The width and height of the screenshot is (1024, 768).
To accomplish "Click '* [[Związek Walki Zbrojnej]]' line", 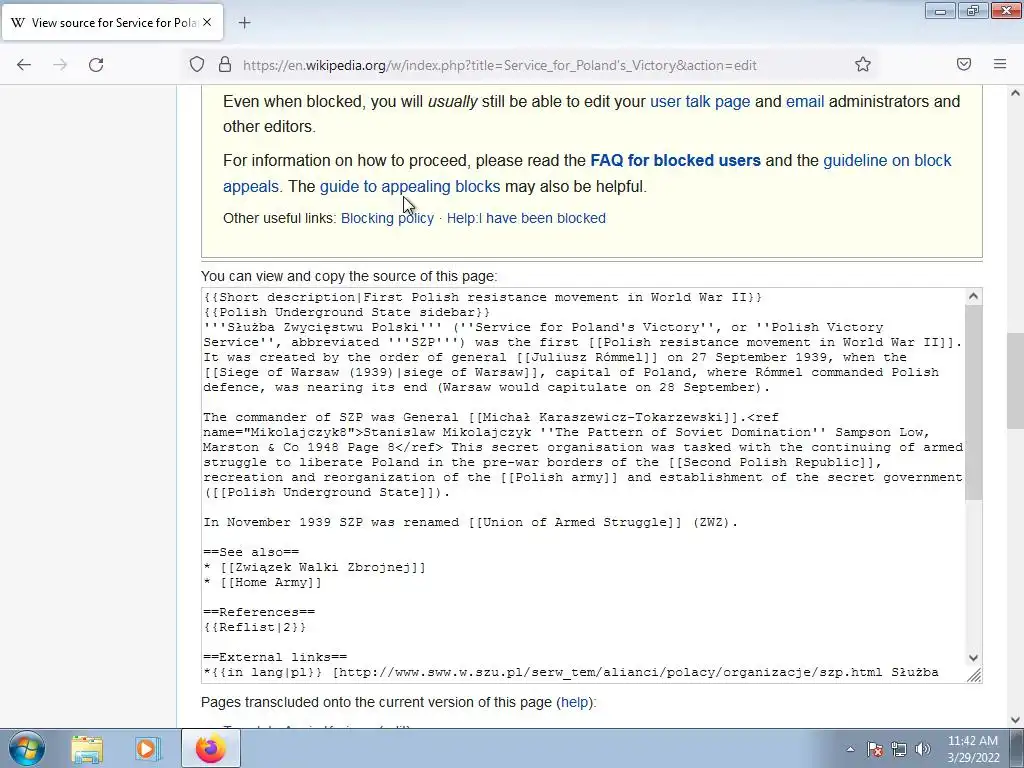I will (x=314, y=568).
